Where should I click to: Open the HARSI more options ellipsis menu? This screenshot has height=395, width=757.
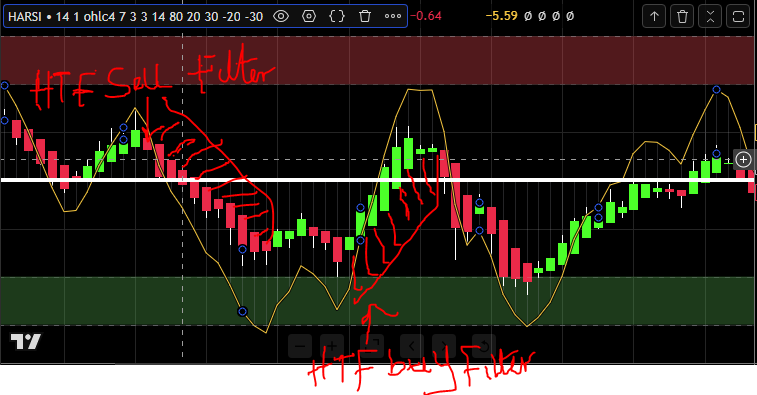(393, 16)
